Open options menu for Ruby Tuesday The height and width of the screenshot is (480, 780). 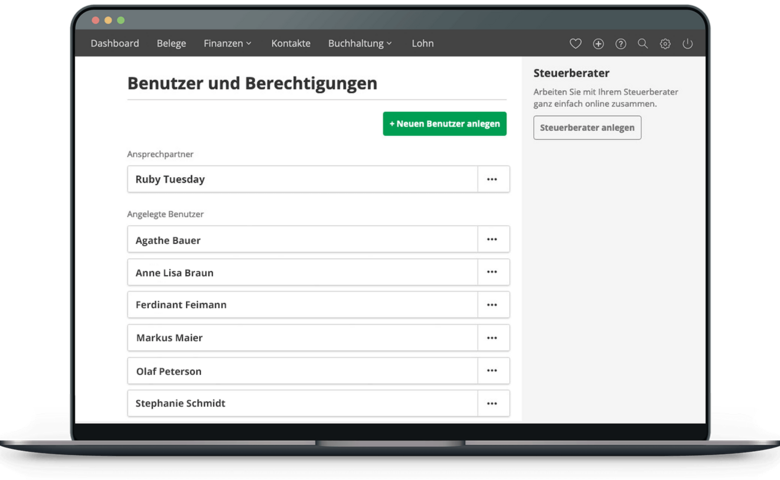click(492, 179)
